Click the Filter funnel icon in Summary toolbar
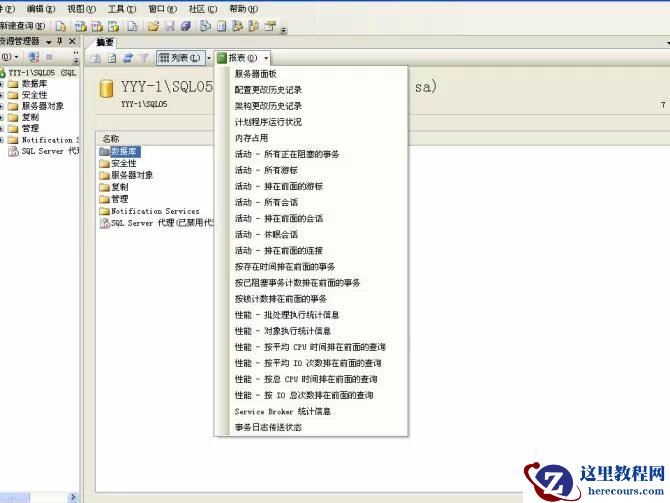 coord(144,58)
